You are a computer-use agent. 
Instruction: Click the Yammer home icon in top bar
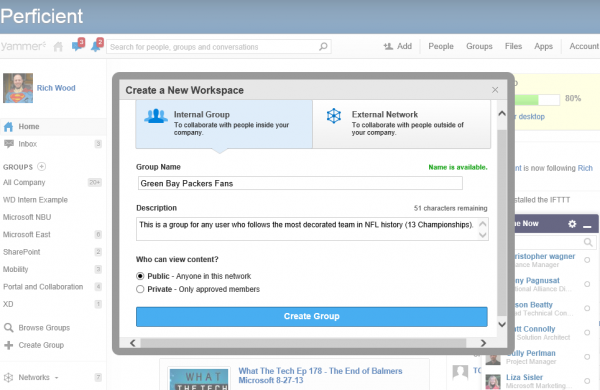[x=58, y=47]
